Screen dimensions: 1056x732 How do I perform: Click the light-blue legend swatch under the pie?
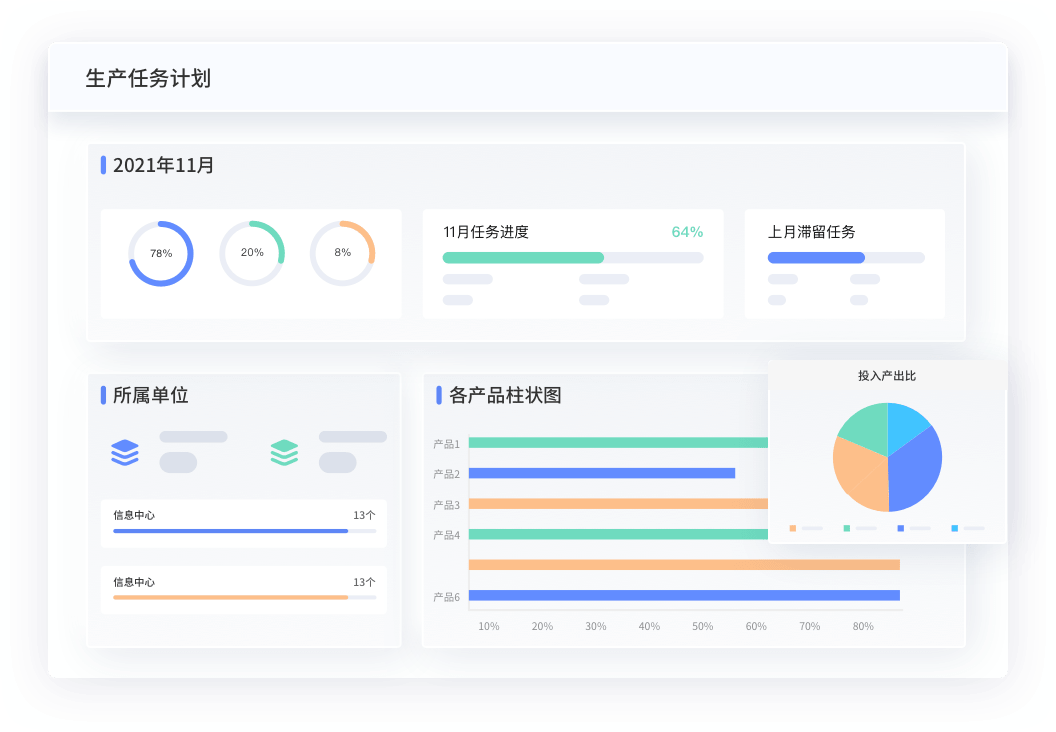point(955,528)
